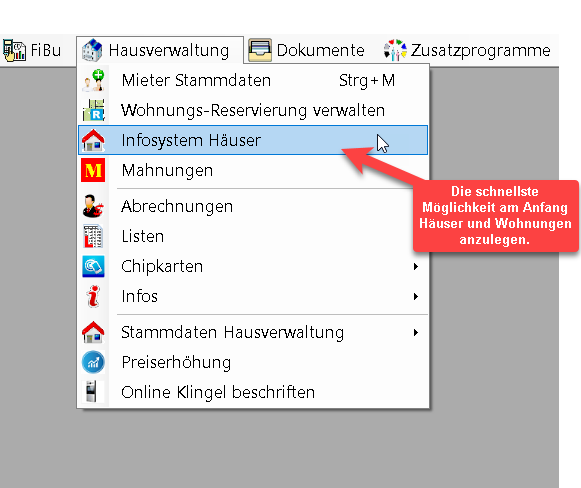Open the FiBu menu
The width and height of the screenshot is (581, 488).
(x=32, y=50)
